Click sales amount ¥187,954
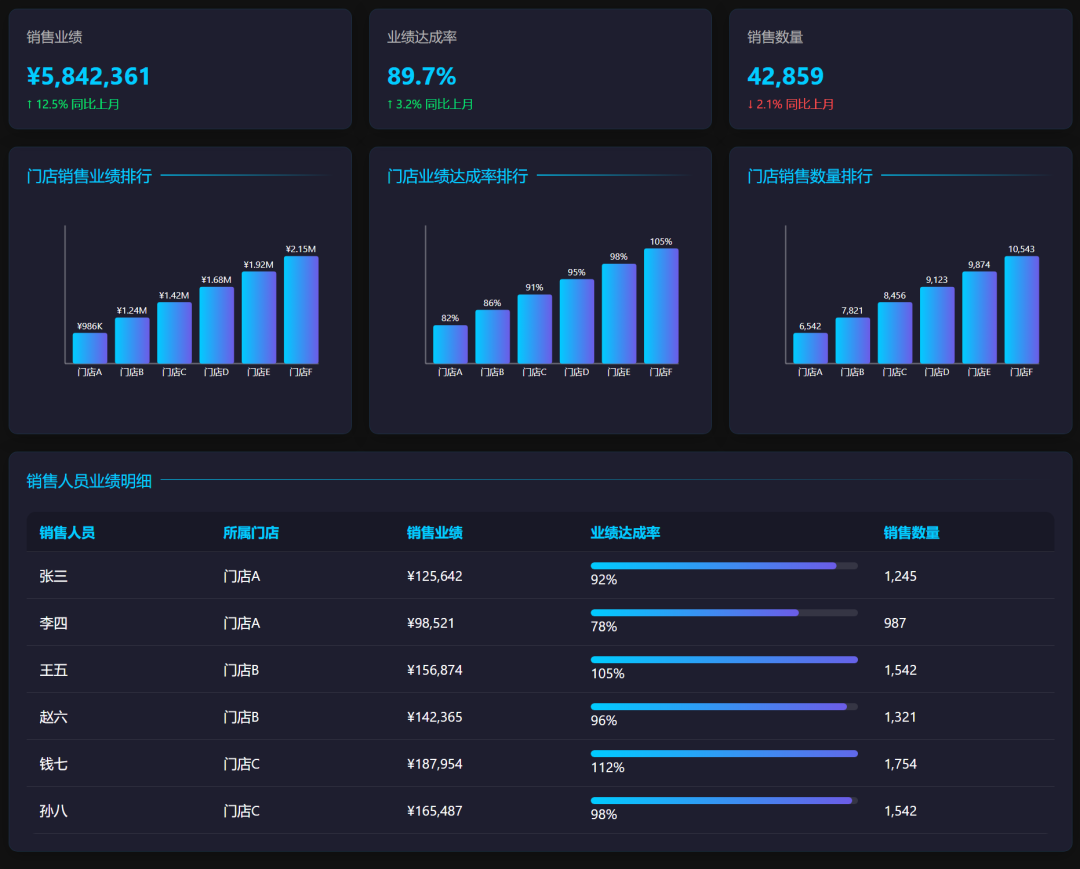This screenshot has width=1080, height=869. point(435,764)
